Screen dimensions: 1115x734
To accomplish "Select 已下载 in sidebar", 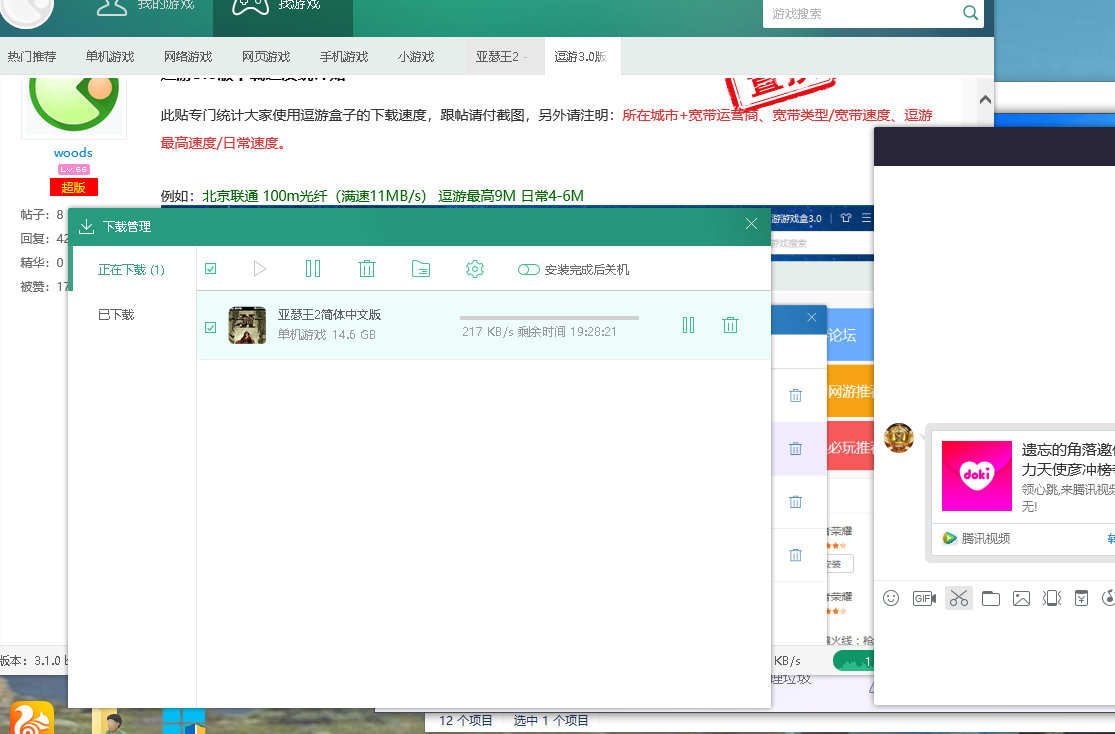I will click(x=116, y=314).
